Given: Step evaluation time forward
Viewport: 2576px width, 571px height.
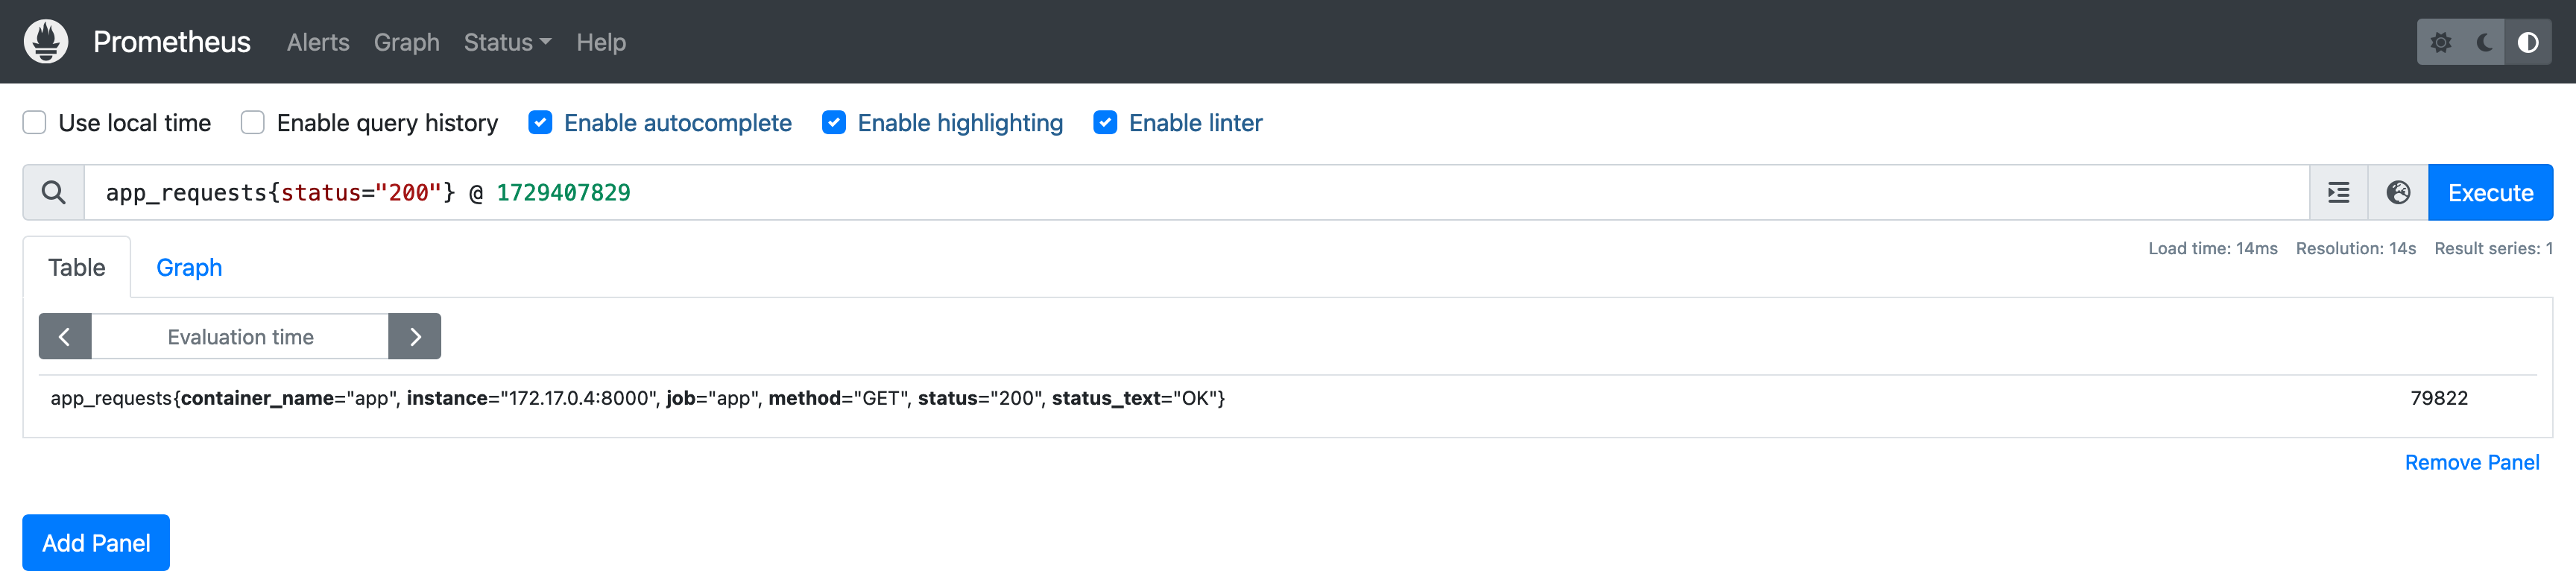Looking at the screenshot, I should [x=415, y=337].
